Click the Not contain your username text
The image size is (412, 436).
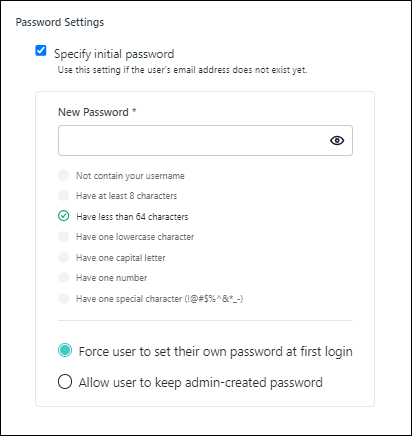[x=130, y=176]
